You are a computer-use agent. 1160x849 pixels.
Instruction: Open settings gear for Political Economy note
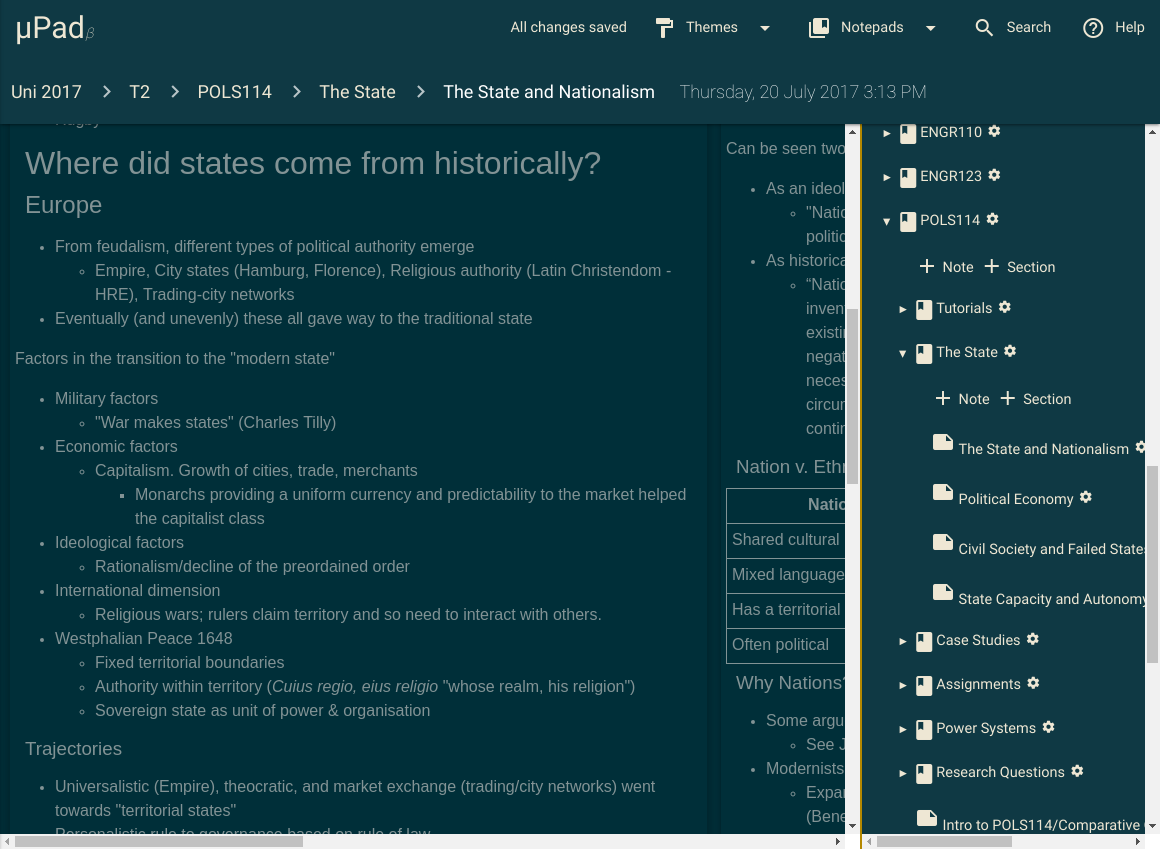click(x=1085, y=498)
